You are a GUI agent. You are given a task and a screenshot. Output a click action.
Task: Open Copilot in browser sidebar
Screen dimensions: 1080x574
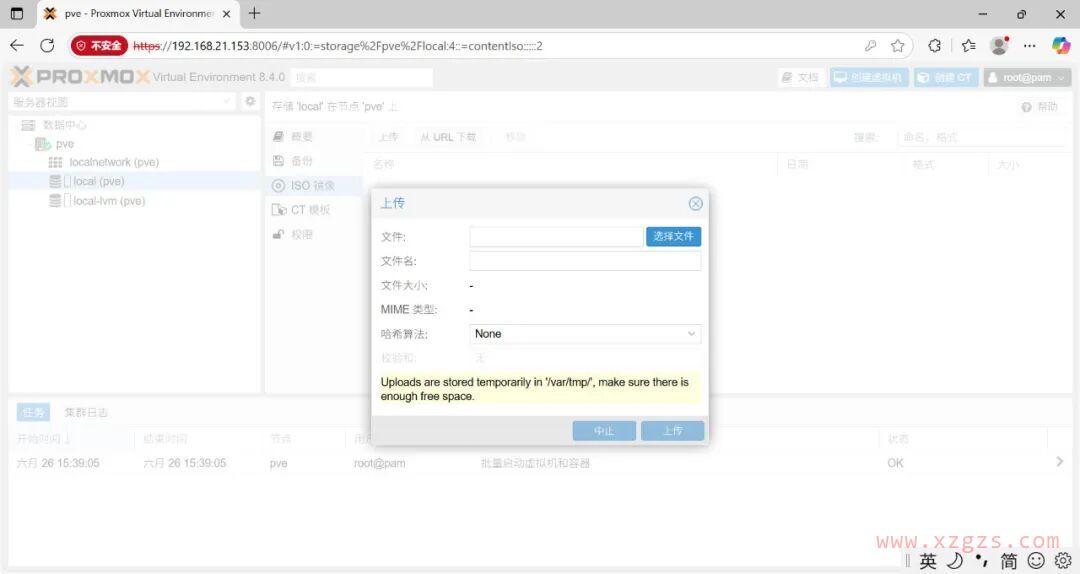click(1061, 46)
